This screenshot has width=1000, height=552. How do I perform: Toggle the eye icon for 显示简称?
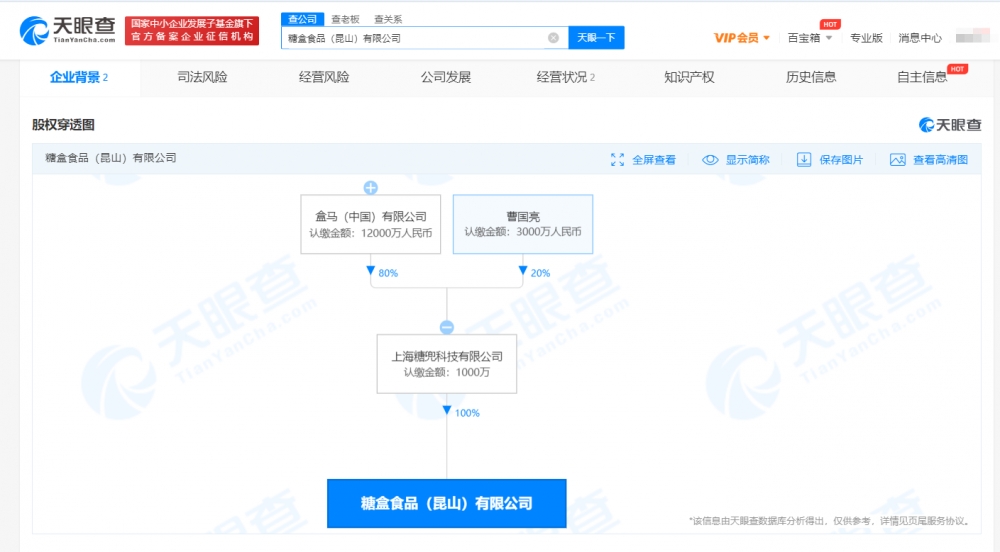pos(710,160)
